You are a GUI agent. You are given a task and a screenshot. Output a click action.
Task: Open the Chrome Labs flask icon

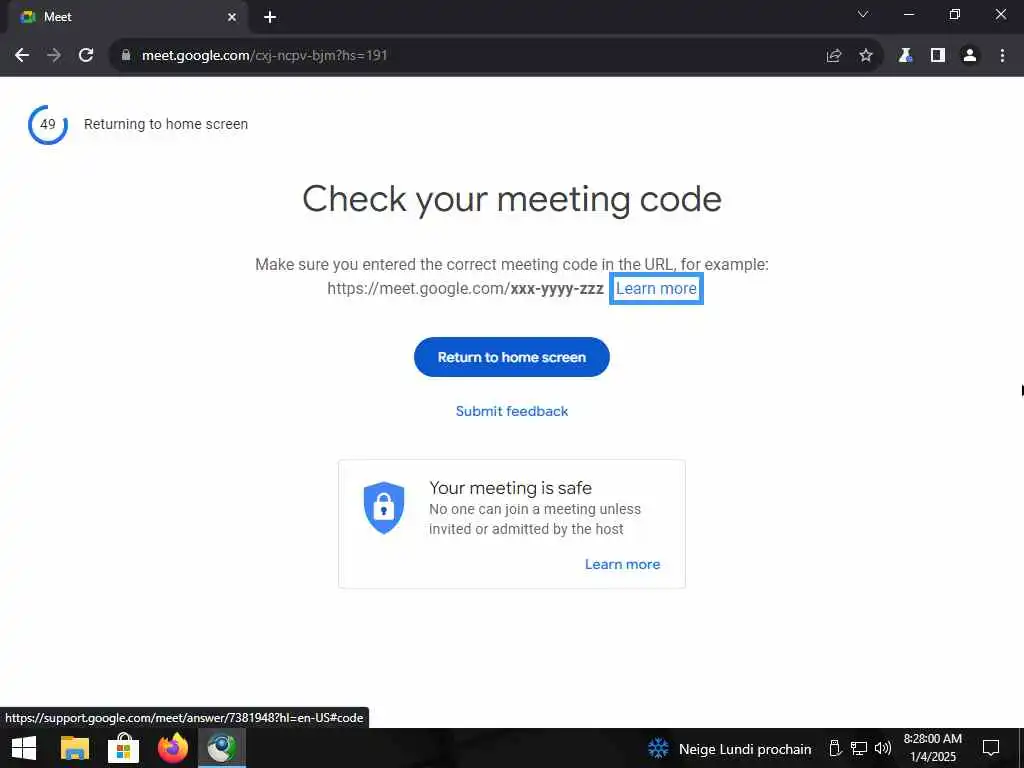[905, 56]
